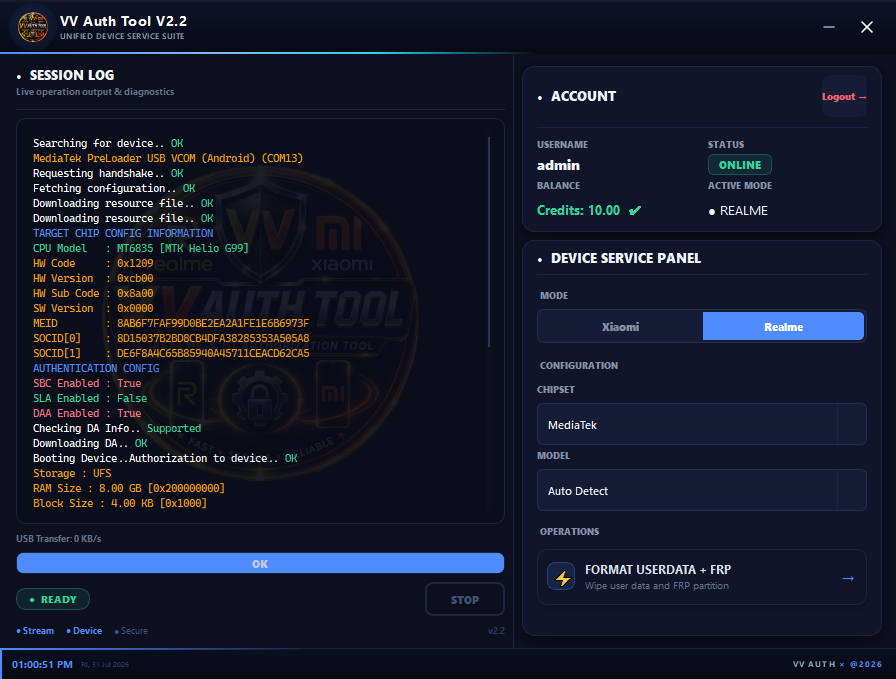Switch mode to Xiaomi

[620, 326]
